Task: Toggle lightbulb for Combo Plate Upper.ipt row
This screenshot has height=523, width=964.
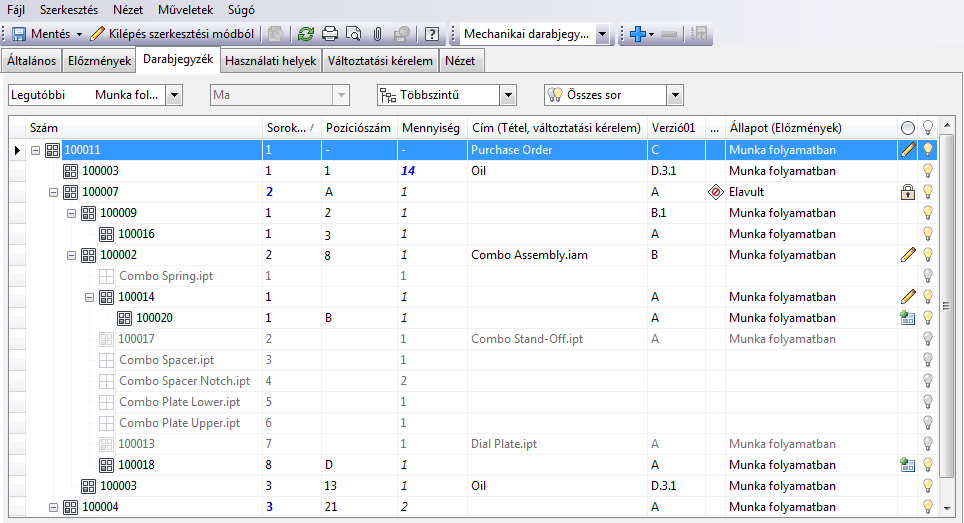Action: click(928, 423)
